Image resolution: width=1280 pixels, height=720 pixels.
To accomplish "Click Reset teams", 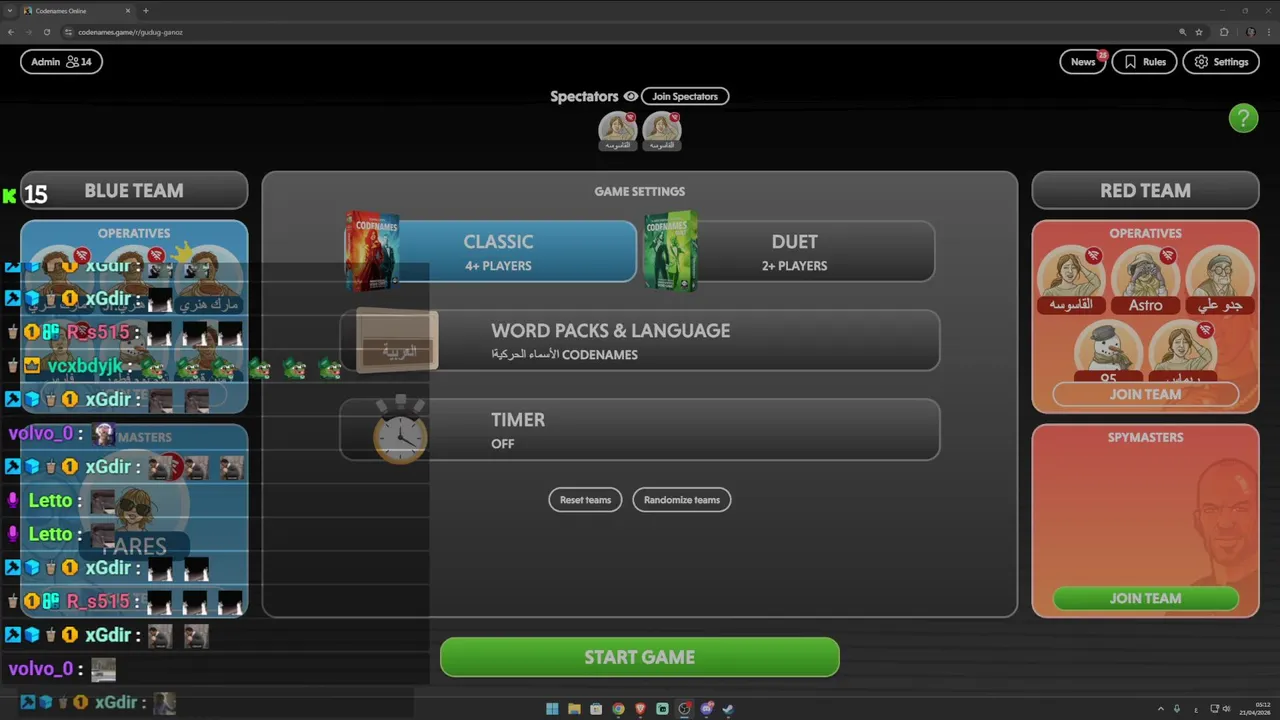I will point(585,500).
